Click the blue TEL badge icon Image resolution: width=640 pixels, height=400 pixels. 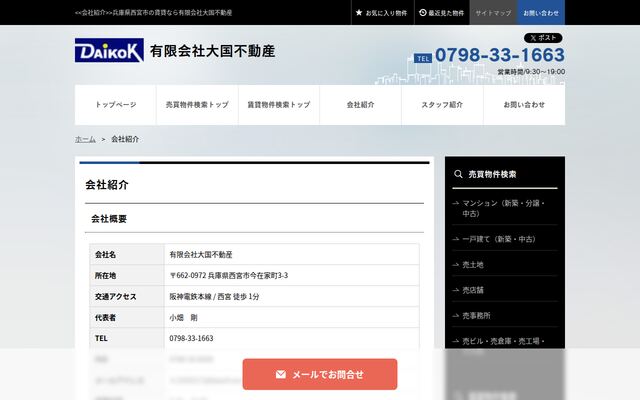tap(423, 58)
